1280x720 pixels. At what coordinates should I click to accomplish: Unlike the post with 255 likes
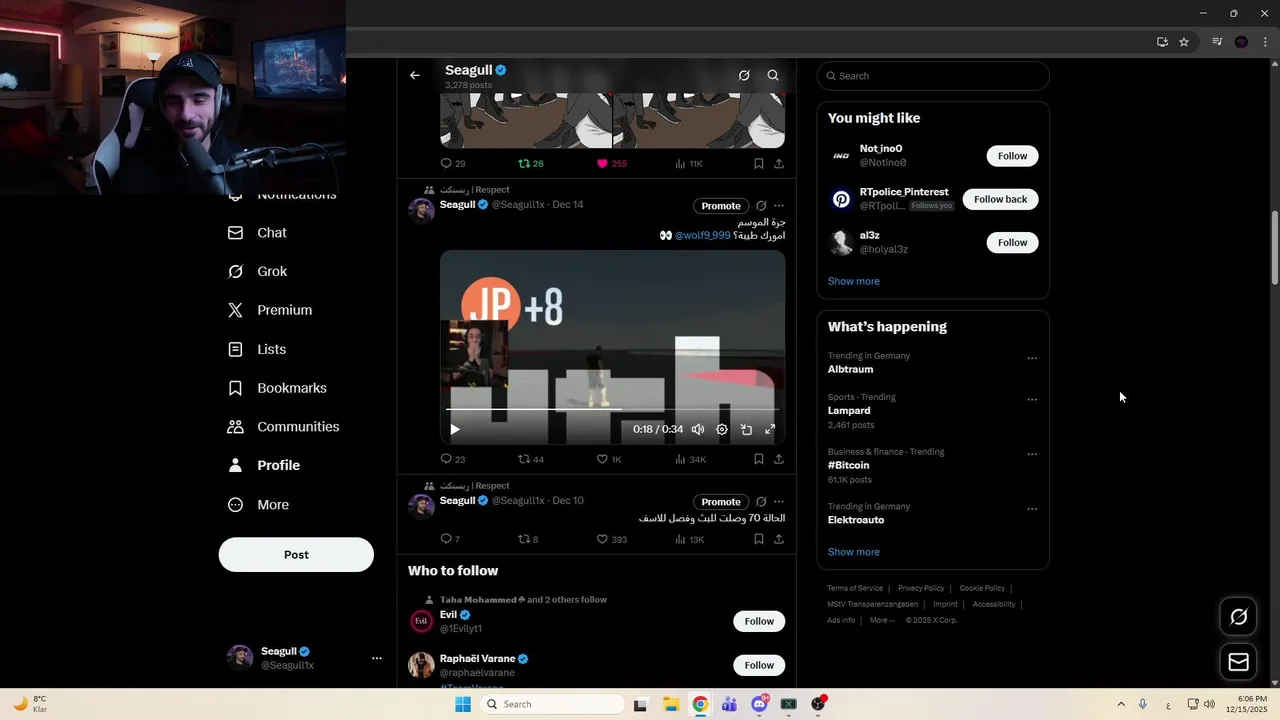click(x=611, y=163)
